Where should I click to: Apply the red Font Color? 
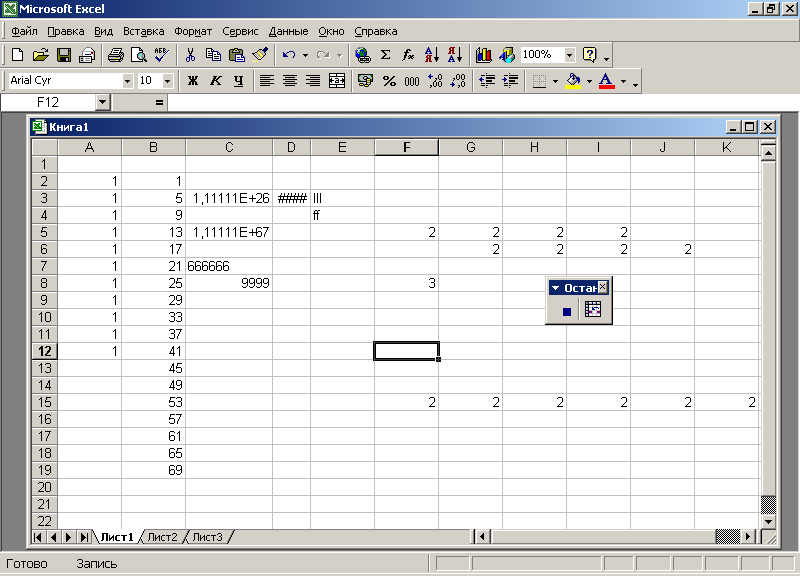(607, 81)
